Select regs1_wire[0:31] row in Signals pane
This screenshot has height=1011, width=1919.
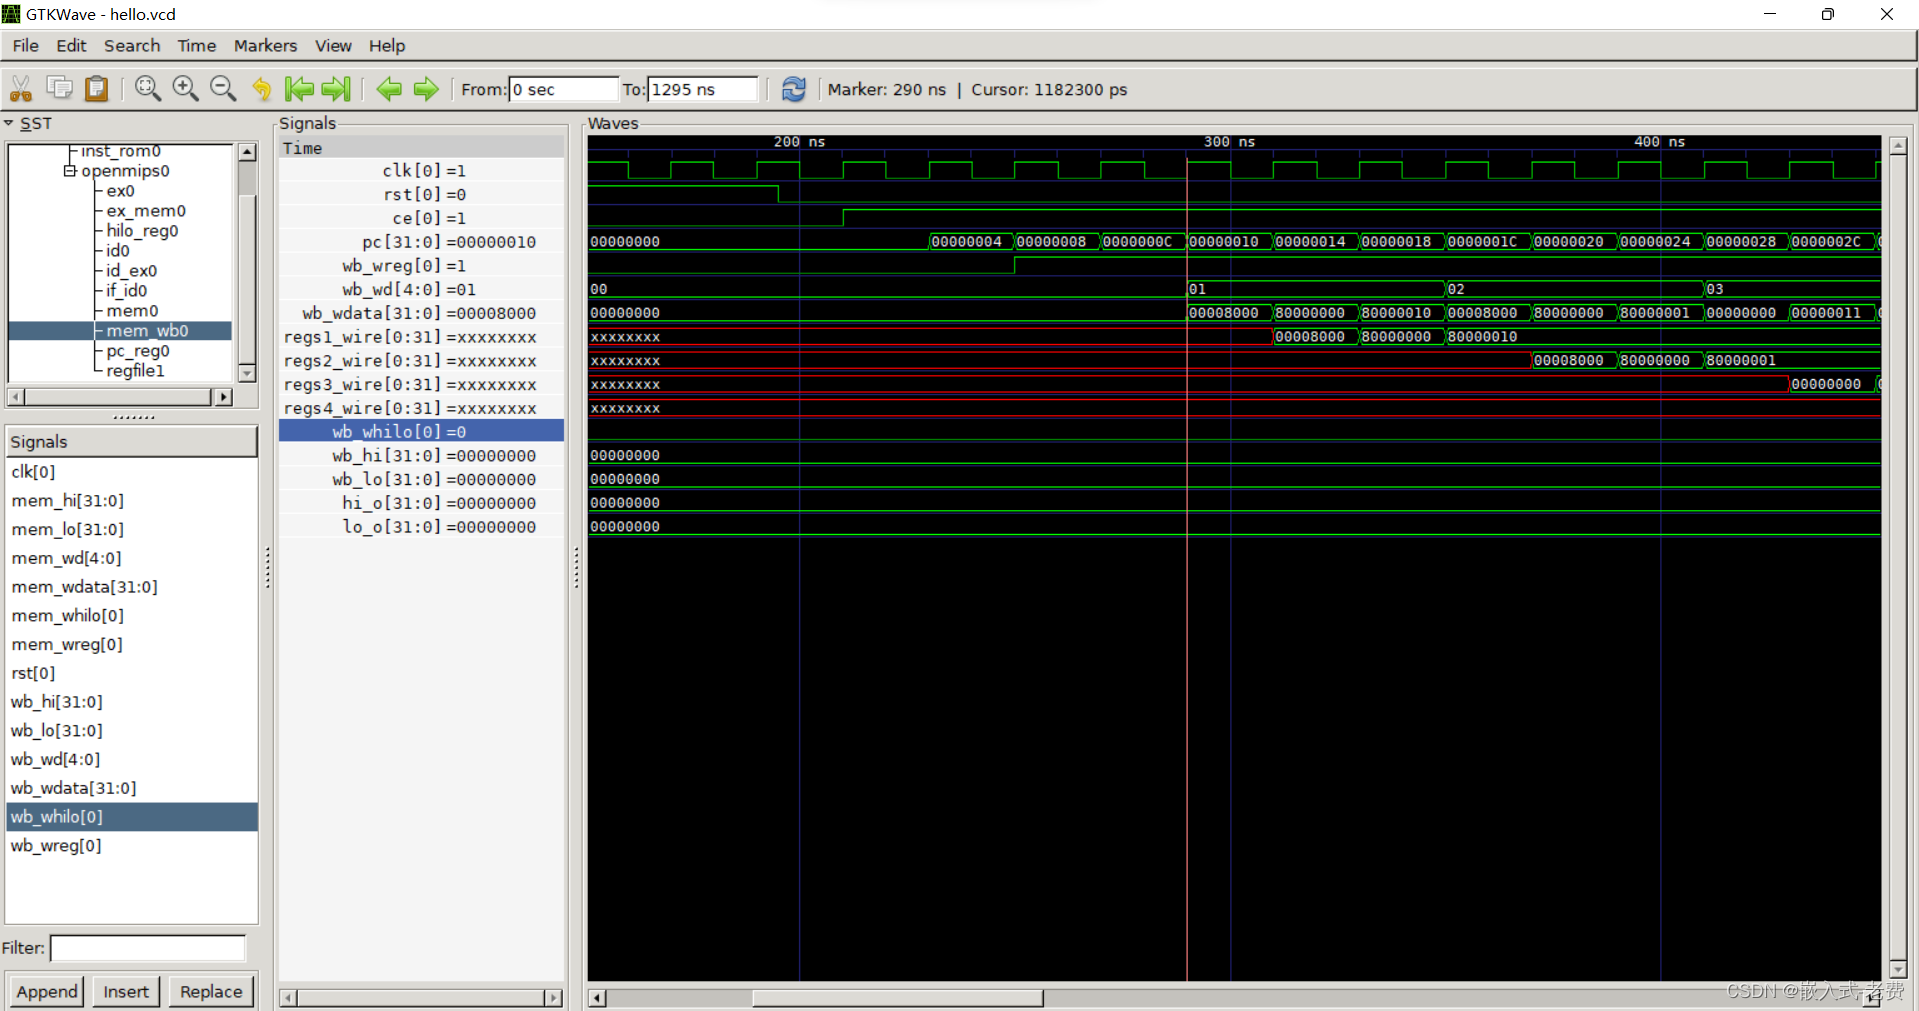click(x=421, y=337)
